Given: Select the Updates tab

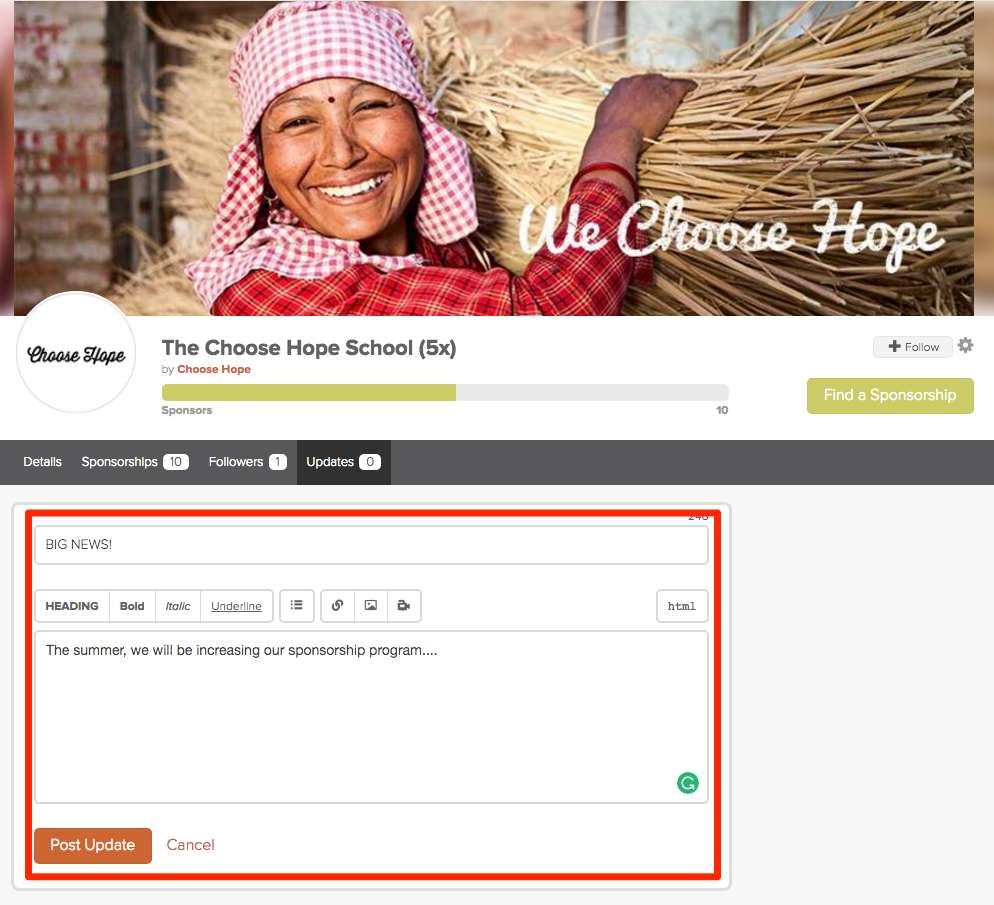Looking at the screenshot, I should point(344,462).
